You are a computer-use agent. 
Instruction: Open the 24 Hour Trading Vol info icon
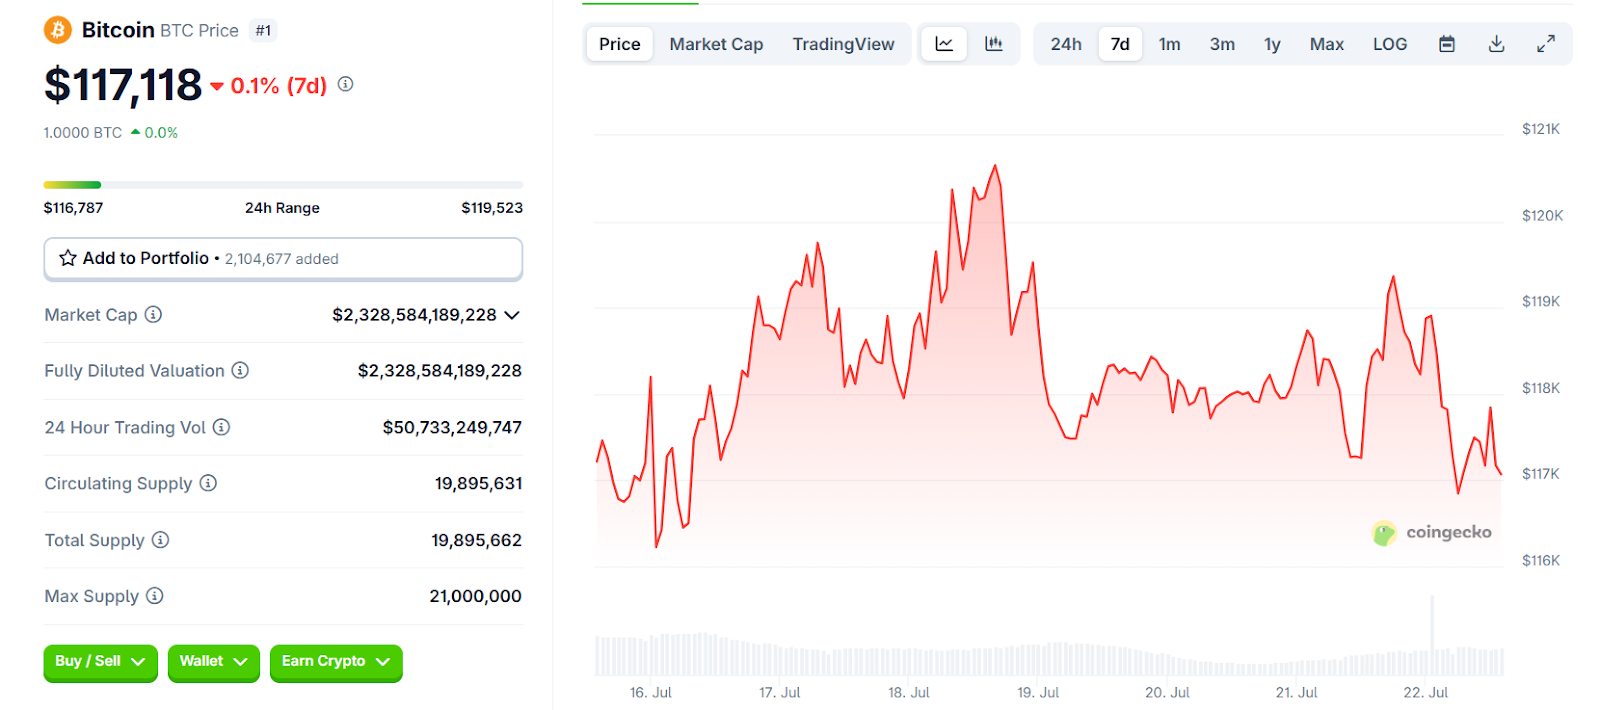[x=221, y=427]
